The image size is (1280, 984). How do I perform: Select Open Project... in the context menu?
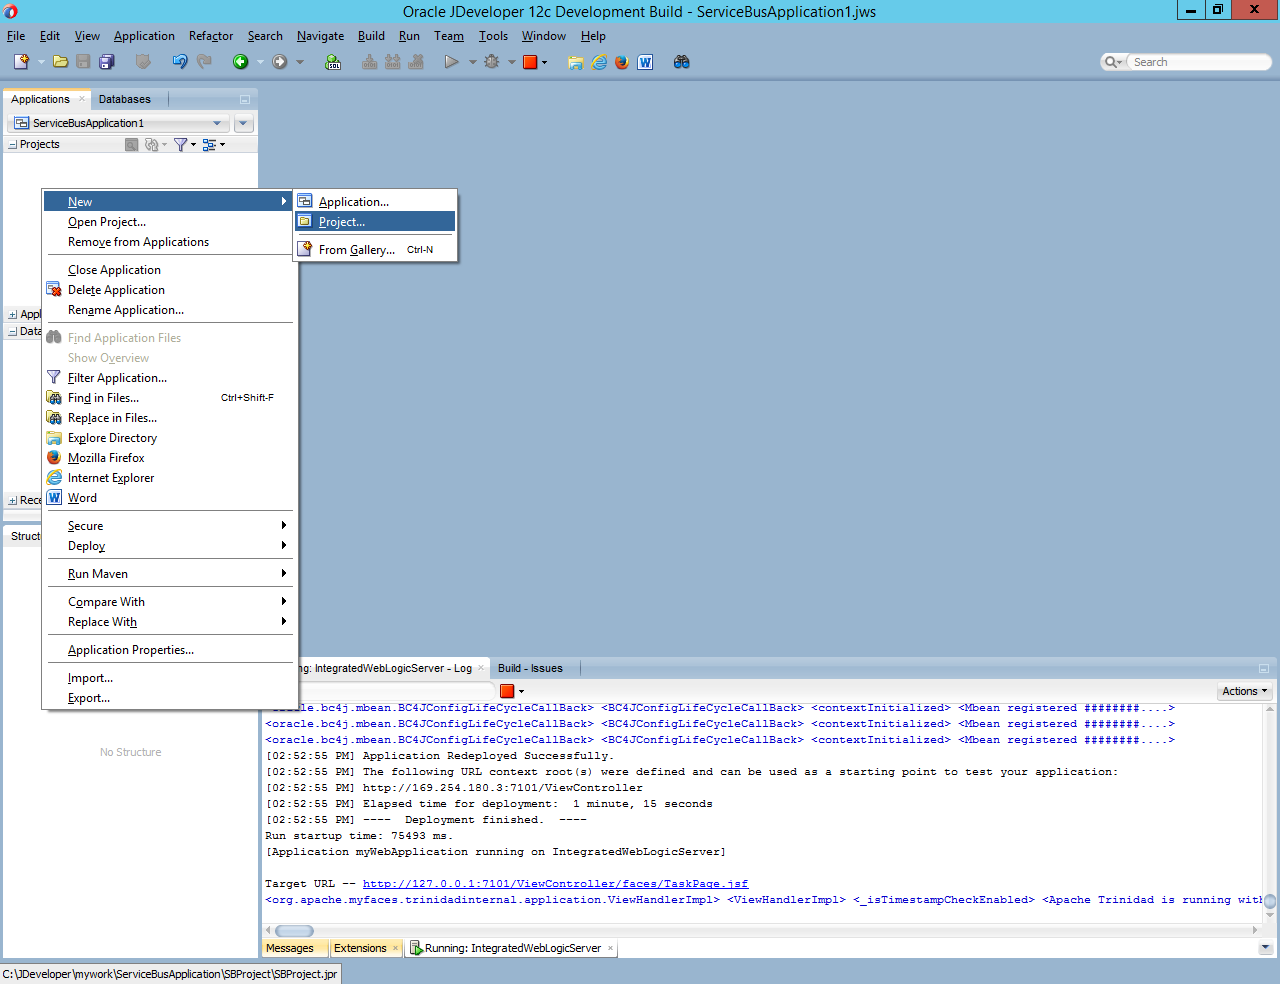point(170,222)
